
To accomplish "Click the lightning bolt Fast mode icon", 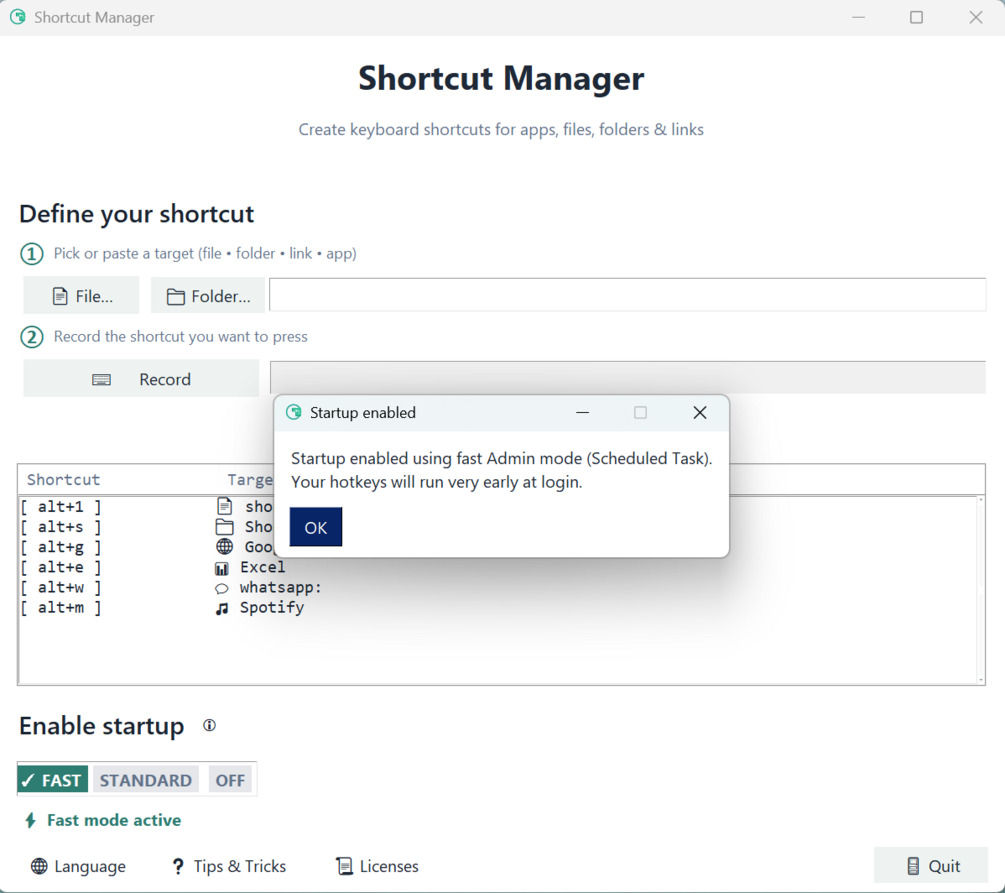I will click(x=30, y=820).
